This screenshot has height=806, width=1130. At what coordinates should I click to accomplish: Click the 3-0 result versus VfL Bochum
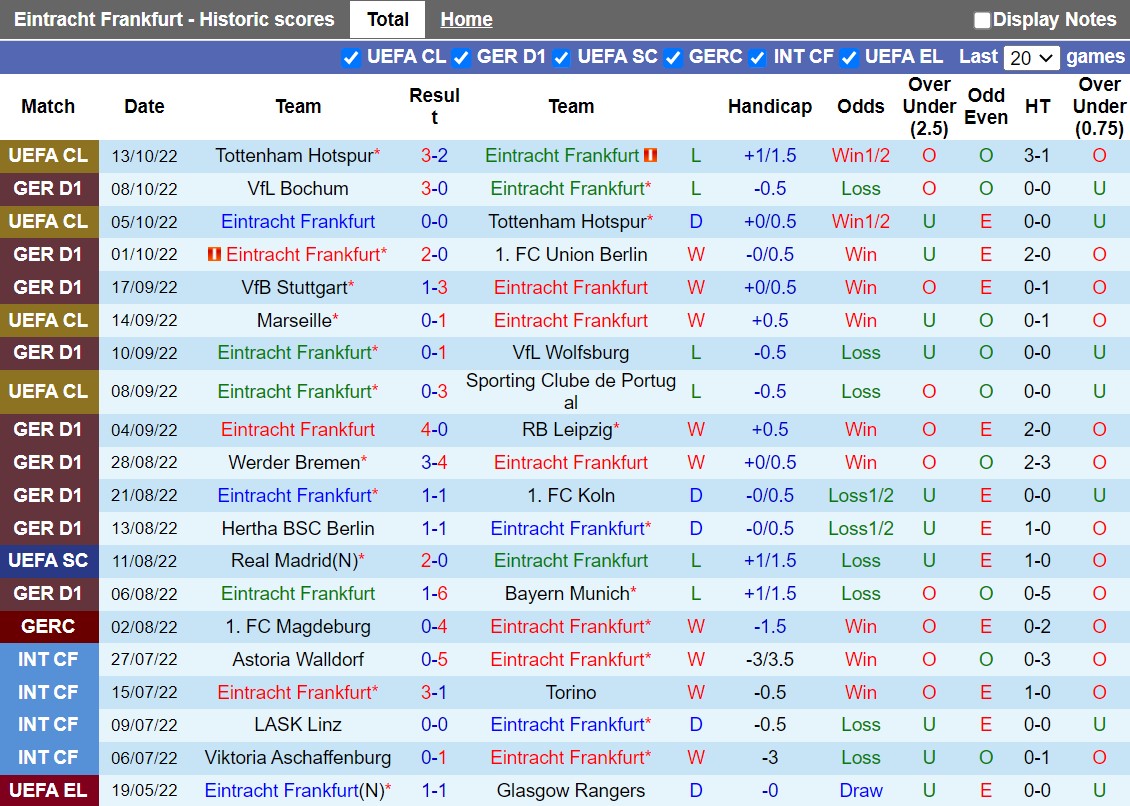[x=434, y=188]
